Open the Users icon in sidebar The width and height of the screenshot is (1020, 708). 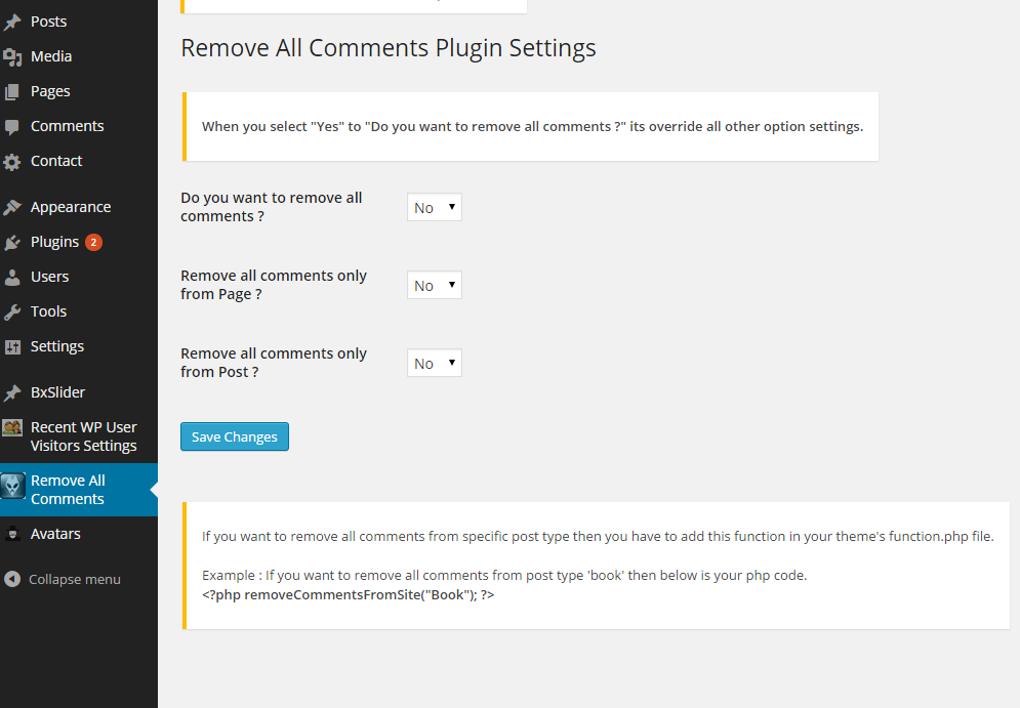pyautogui.click(x=12, y=276)
